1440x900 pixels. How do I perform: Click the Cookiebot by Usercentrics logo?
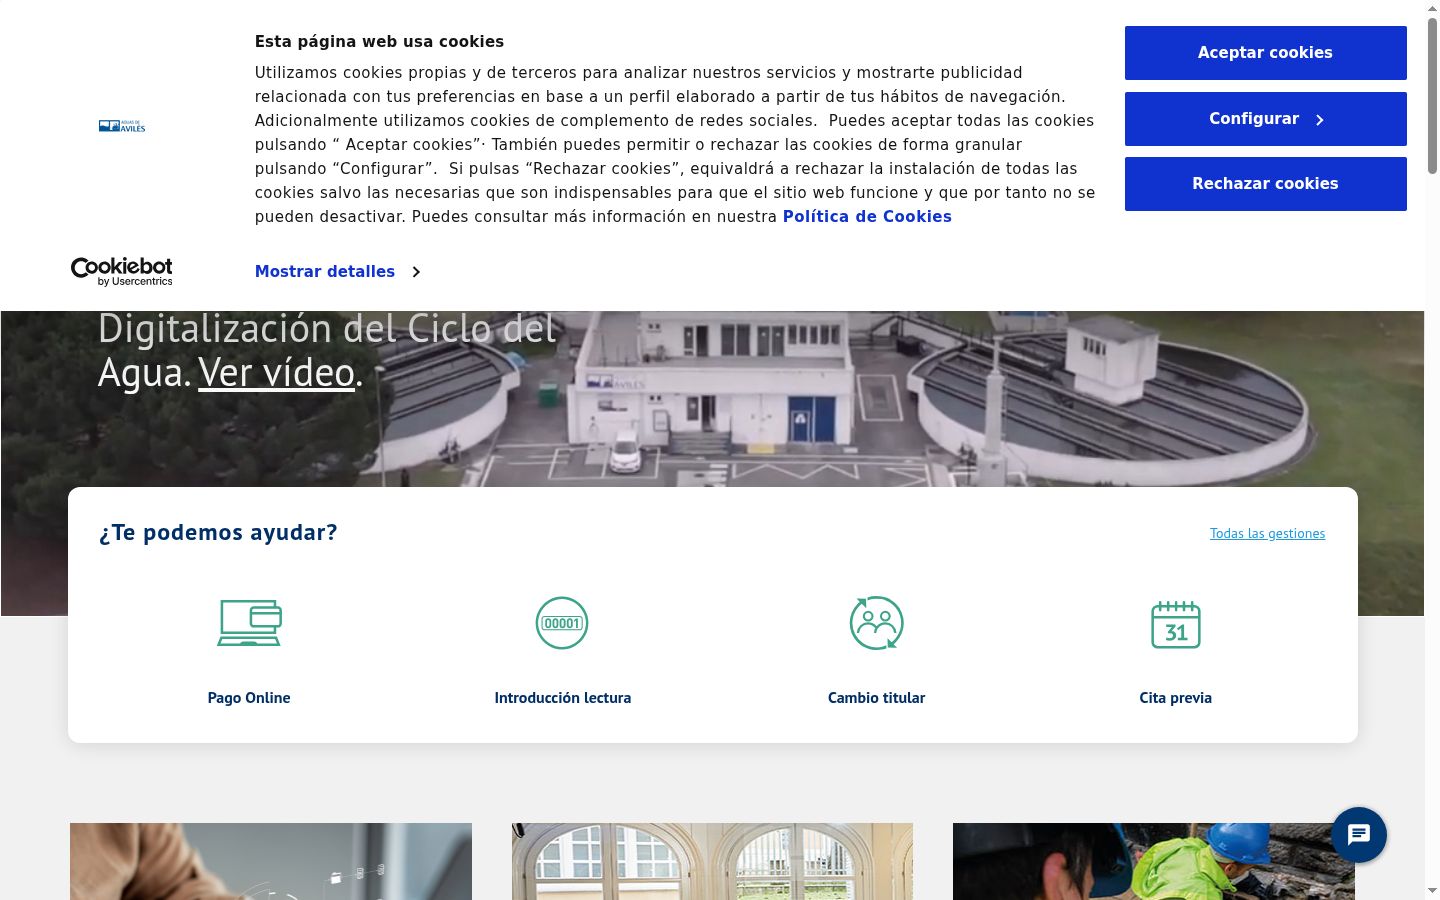coord(122,271)
